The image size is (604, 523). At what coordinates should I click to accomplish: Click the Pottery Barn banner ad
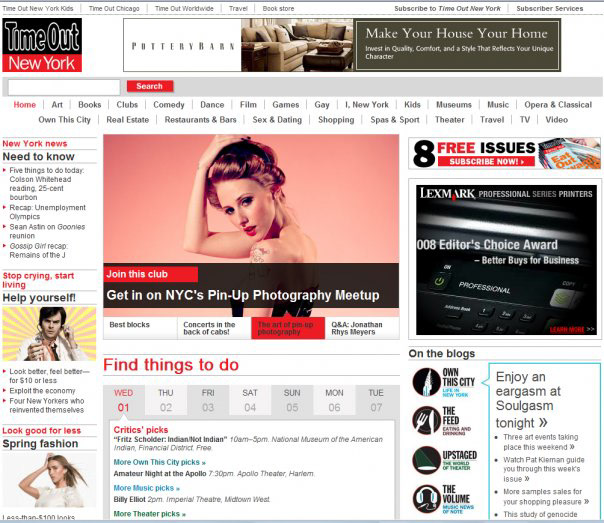[342, 45]
